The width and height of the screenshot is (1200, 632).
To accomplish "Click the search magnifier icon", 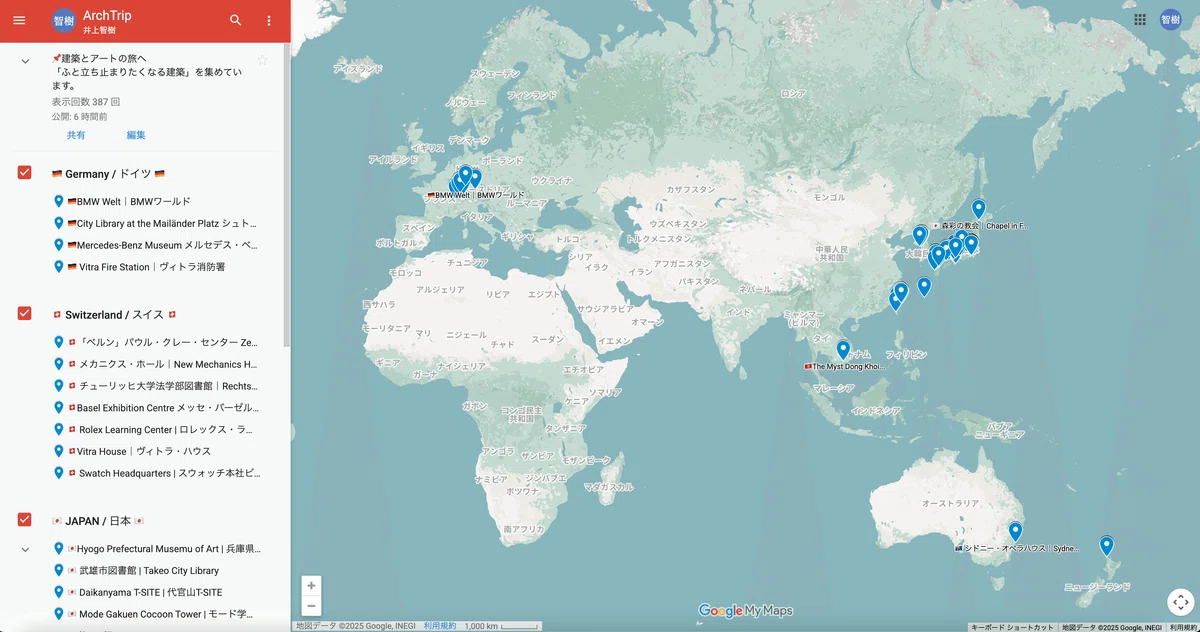I will coord(236,20).
